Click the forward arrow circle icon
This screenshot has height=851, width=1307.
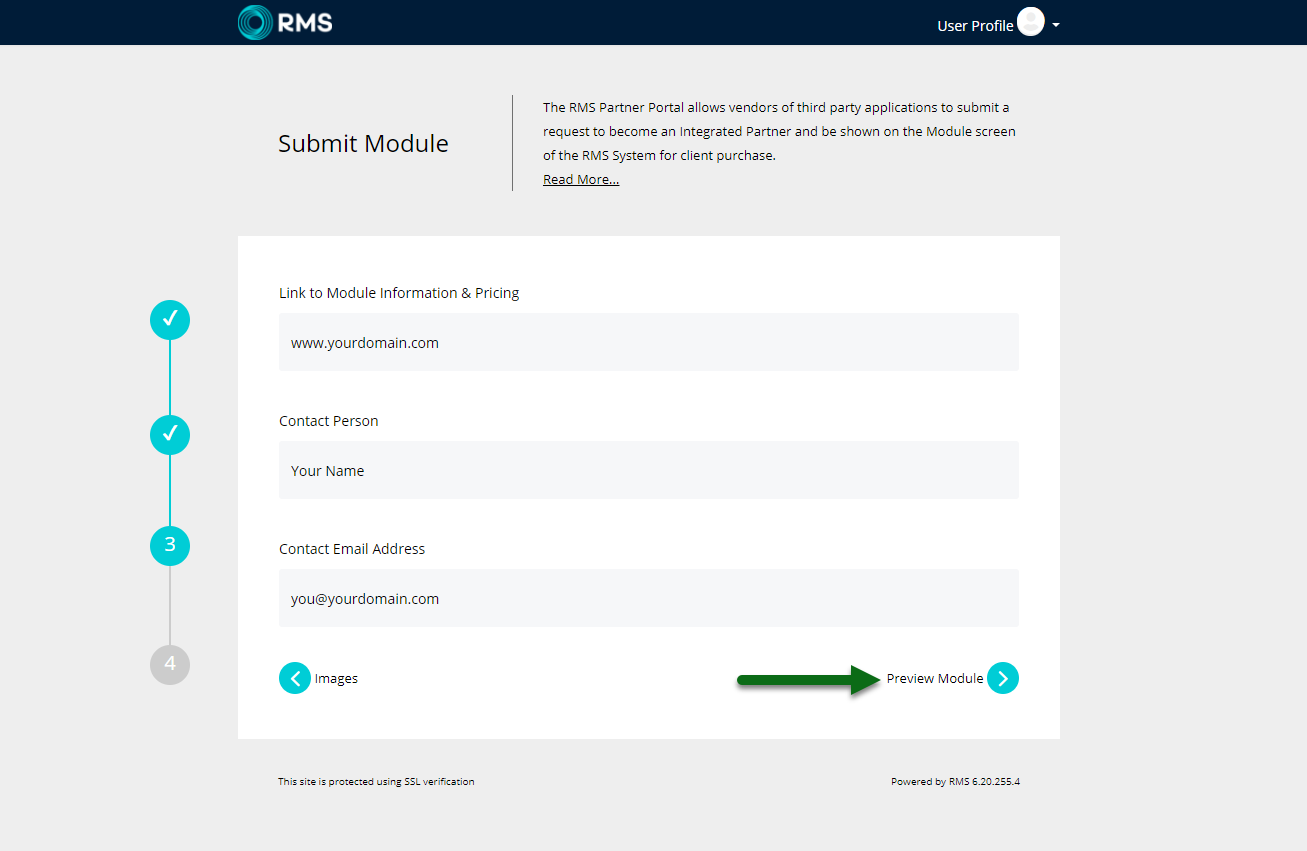tap(1003, 678)
